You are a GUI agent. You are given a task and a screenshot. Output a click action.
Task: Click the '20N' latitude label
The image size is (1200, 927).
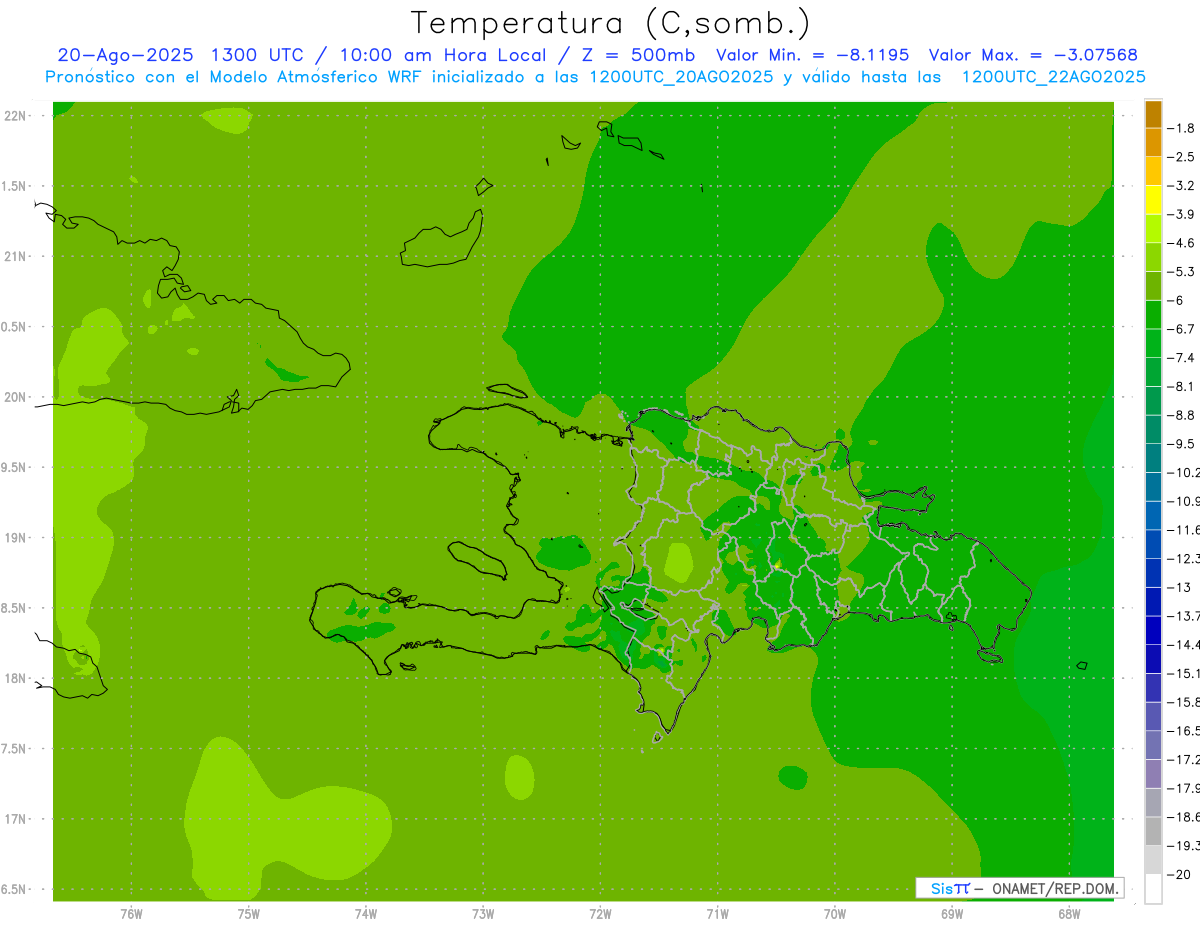[15, 397]
